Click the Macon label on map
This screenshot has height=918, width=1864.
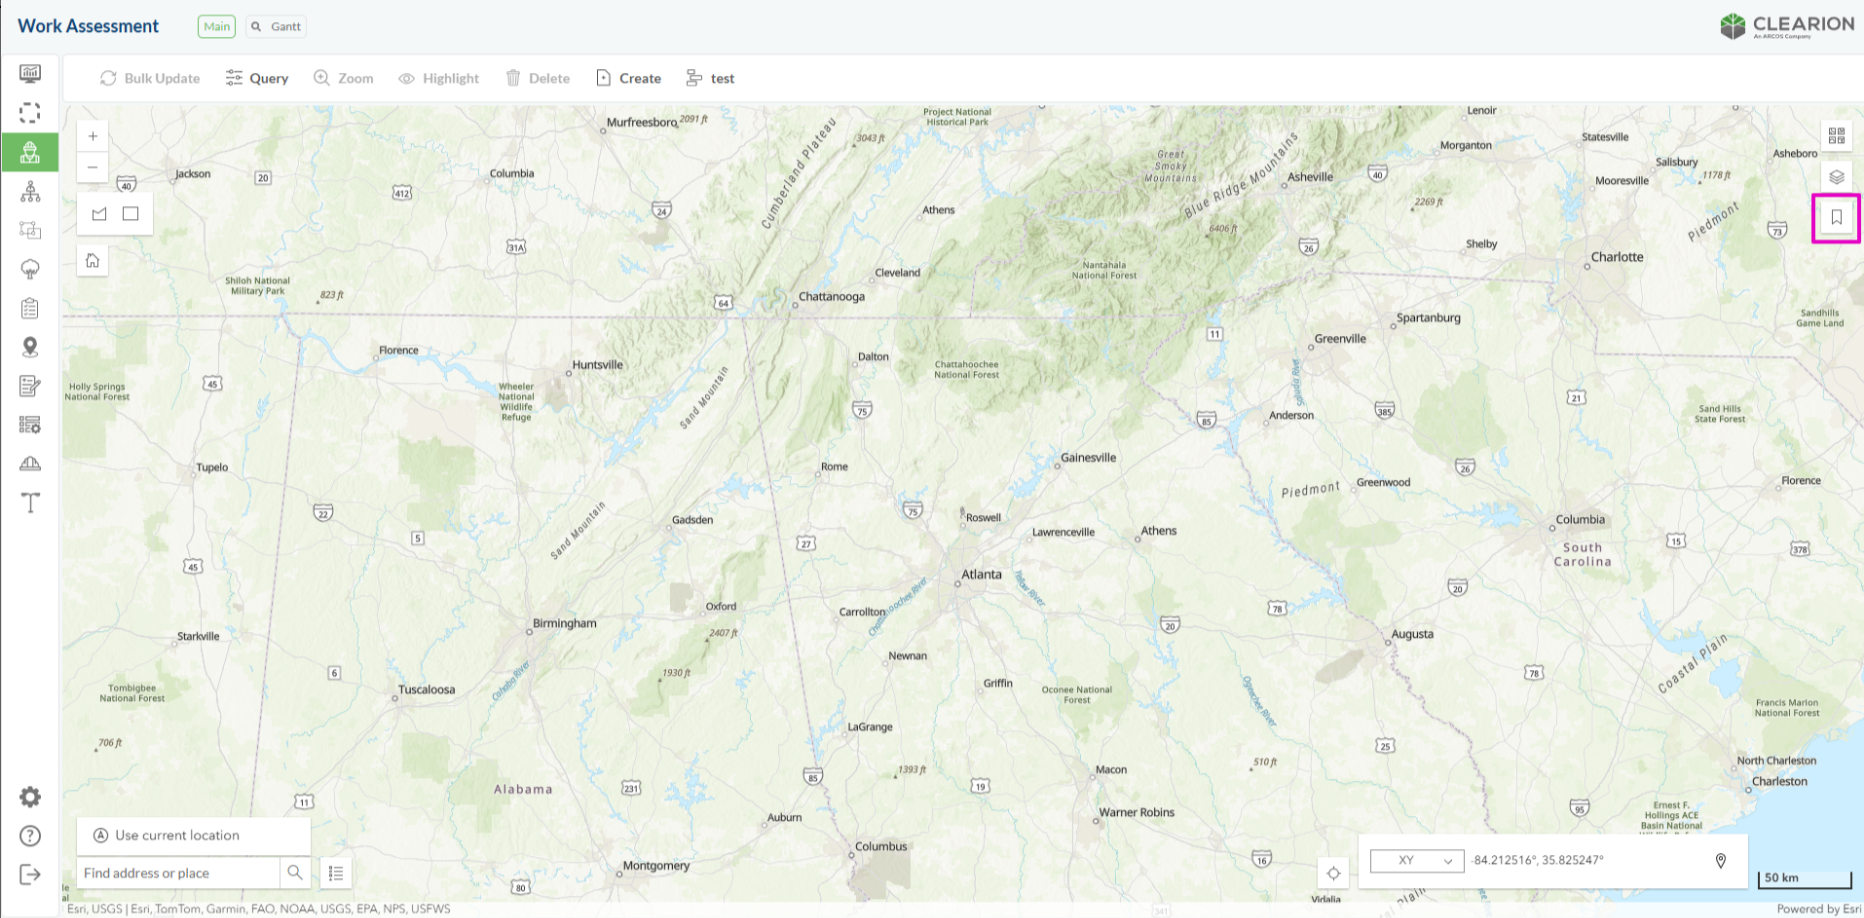[x=1111, y=770]
